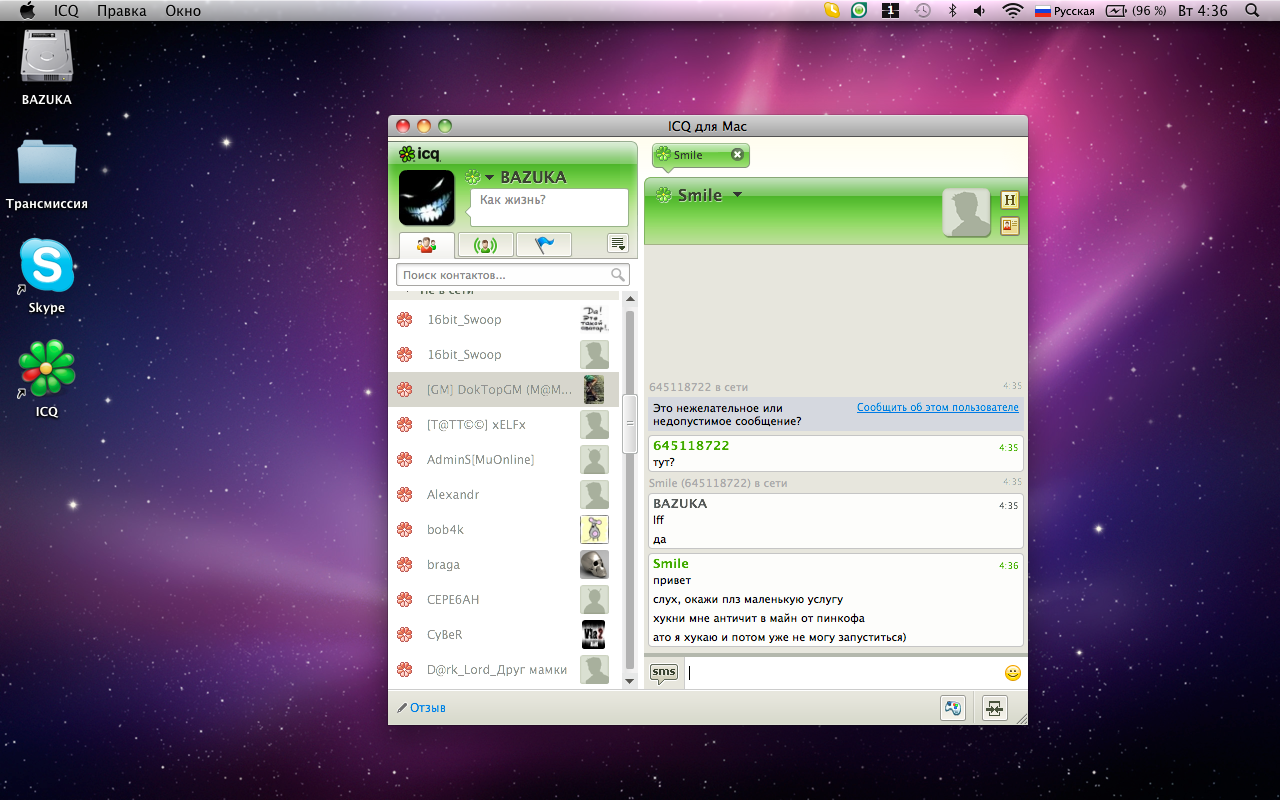
Task: Open the online contacts tab
Action: click(485, 244)
